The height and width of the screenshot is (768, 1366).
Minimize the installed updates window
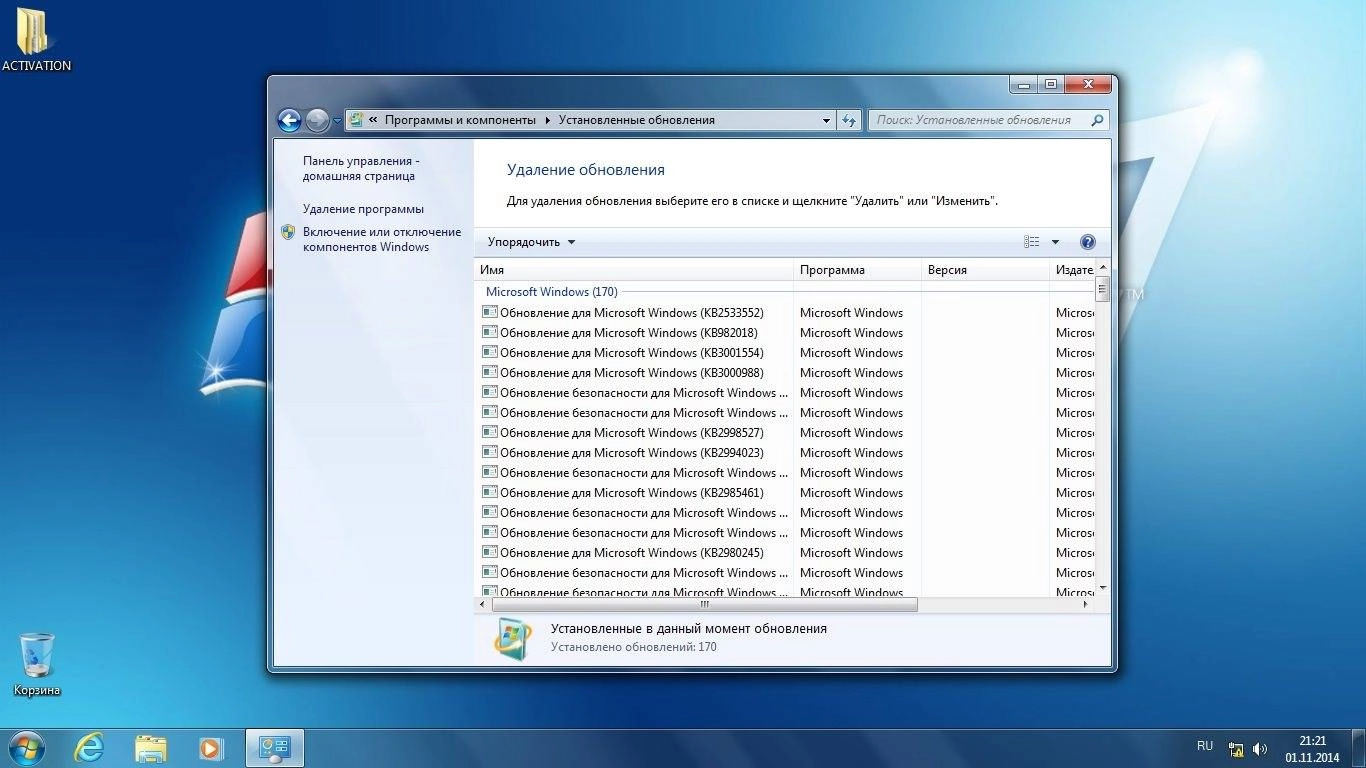[1023, 85]
